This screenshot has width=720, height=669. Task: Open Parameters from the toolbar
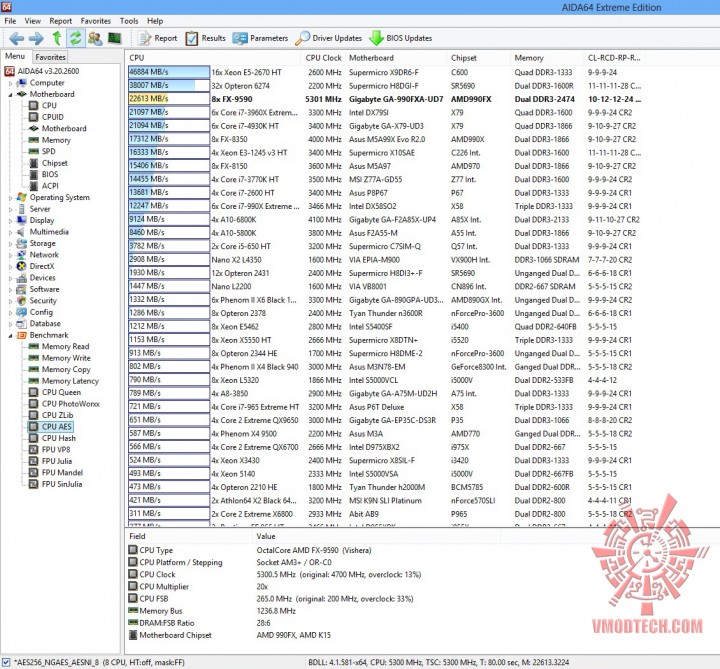pos(260,38)
